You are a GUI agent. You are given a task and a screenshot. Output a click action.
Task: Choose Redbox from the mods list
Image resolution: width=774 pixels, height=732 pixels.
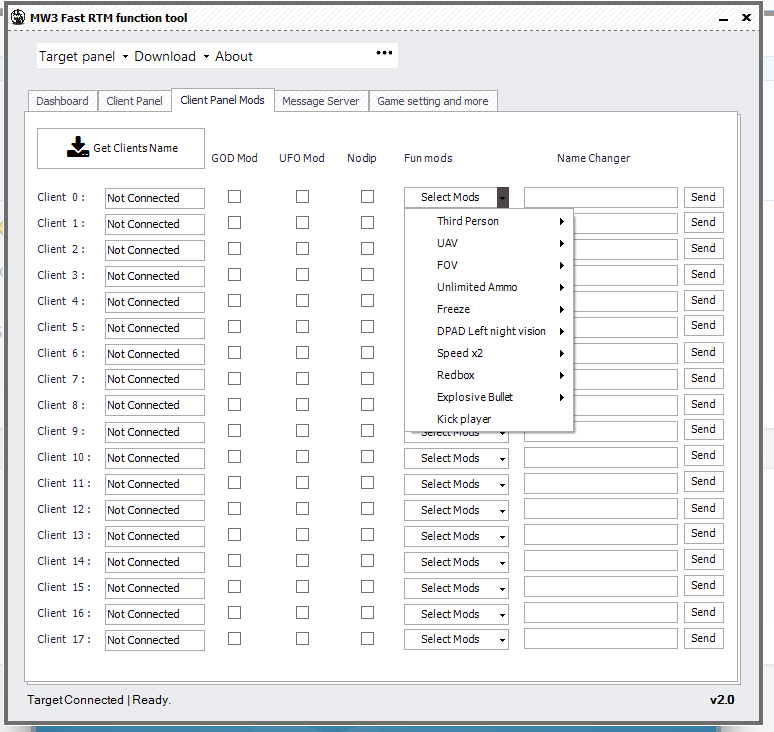tap(489, 375)
